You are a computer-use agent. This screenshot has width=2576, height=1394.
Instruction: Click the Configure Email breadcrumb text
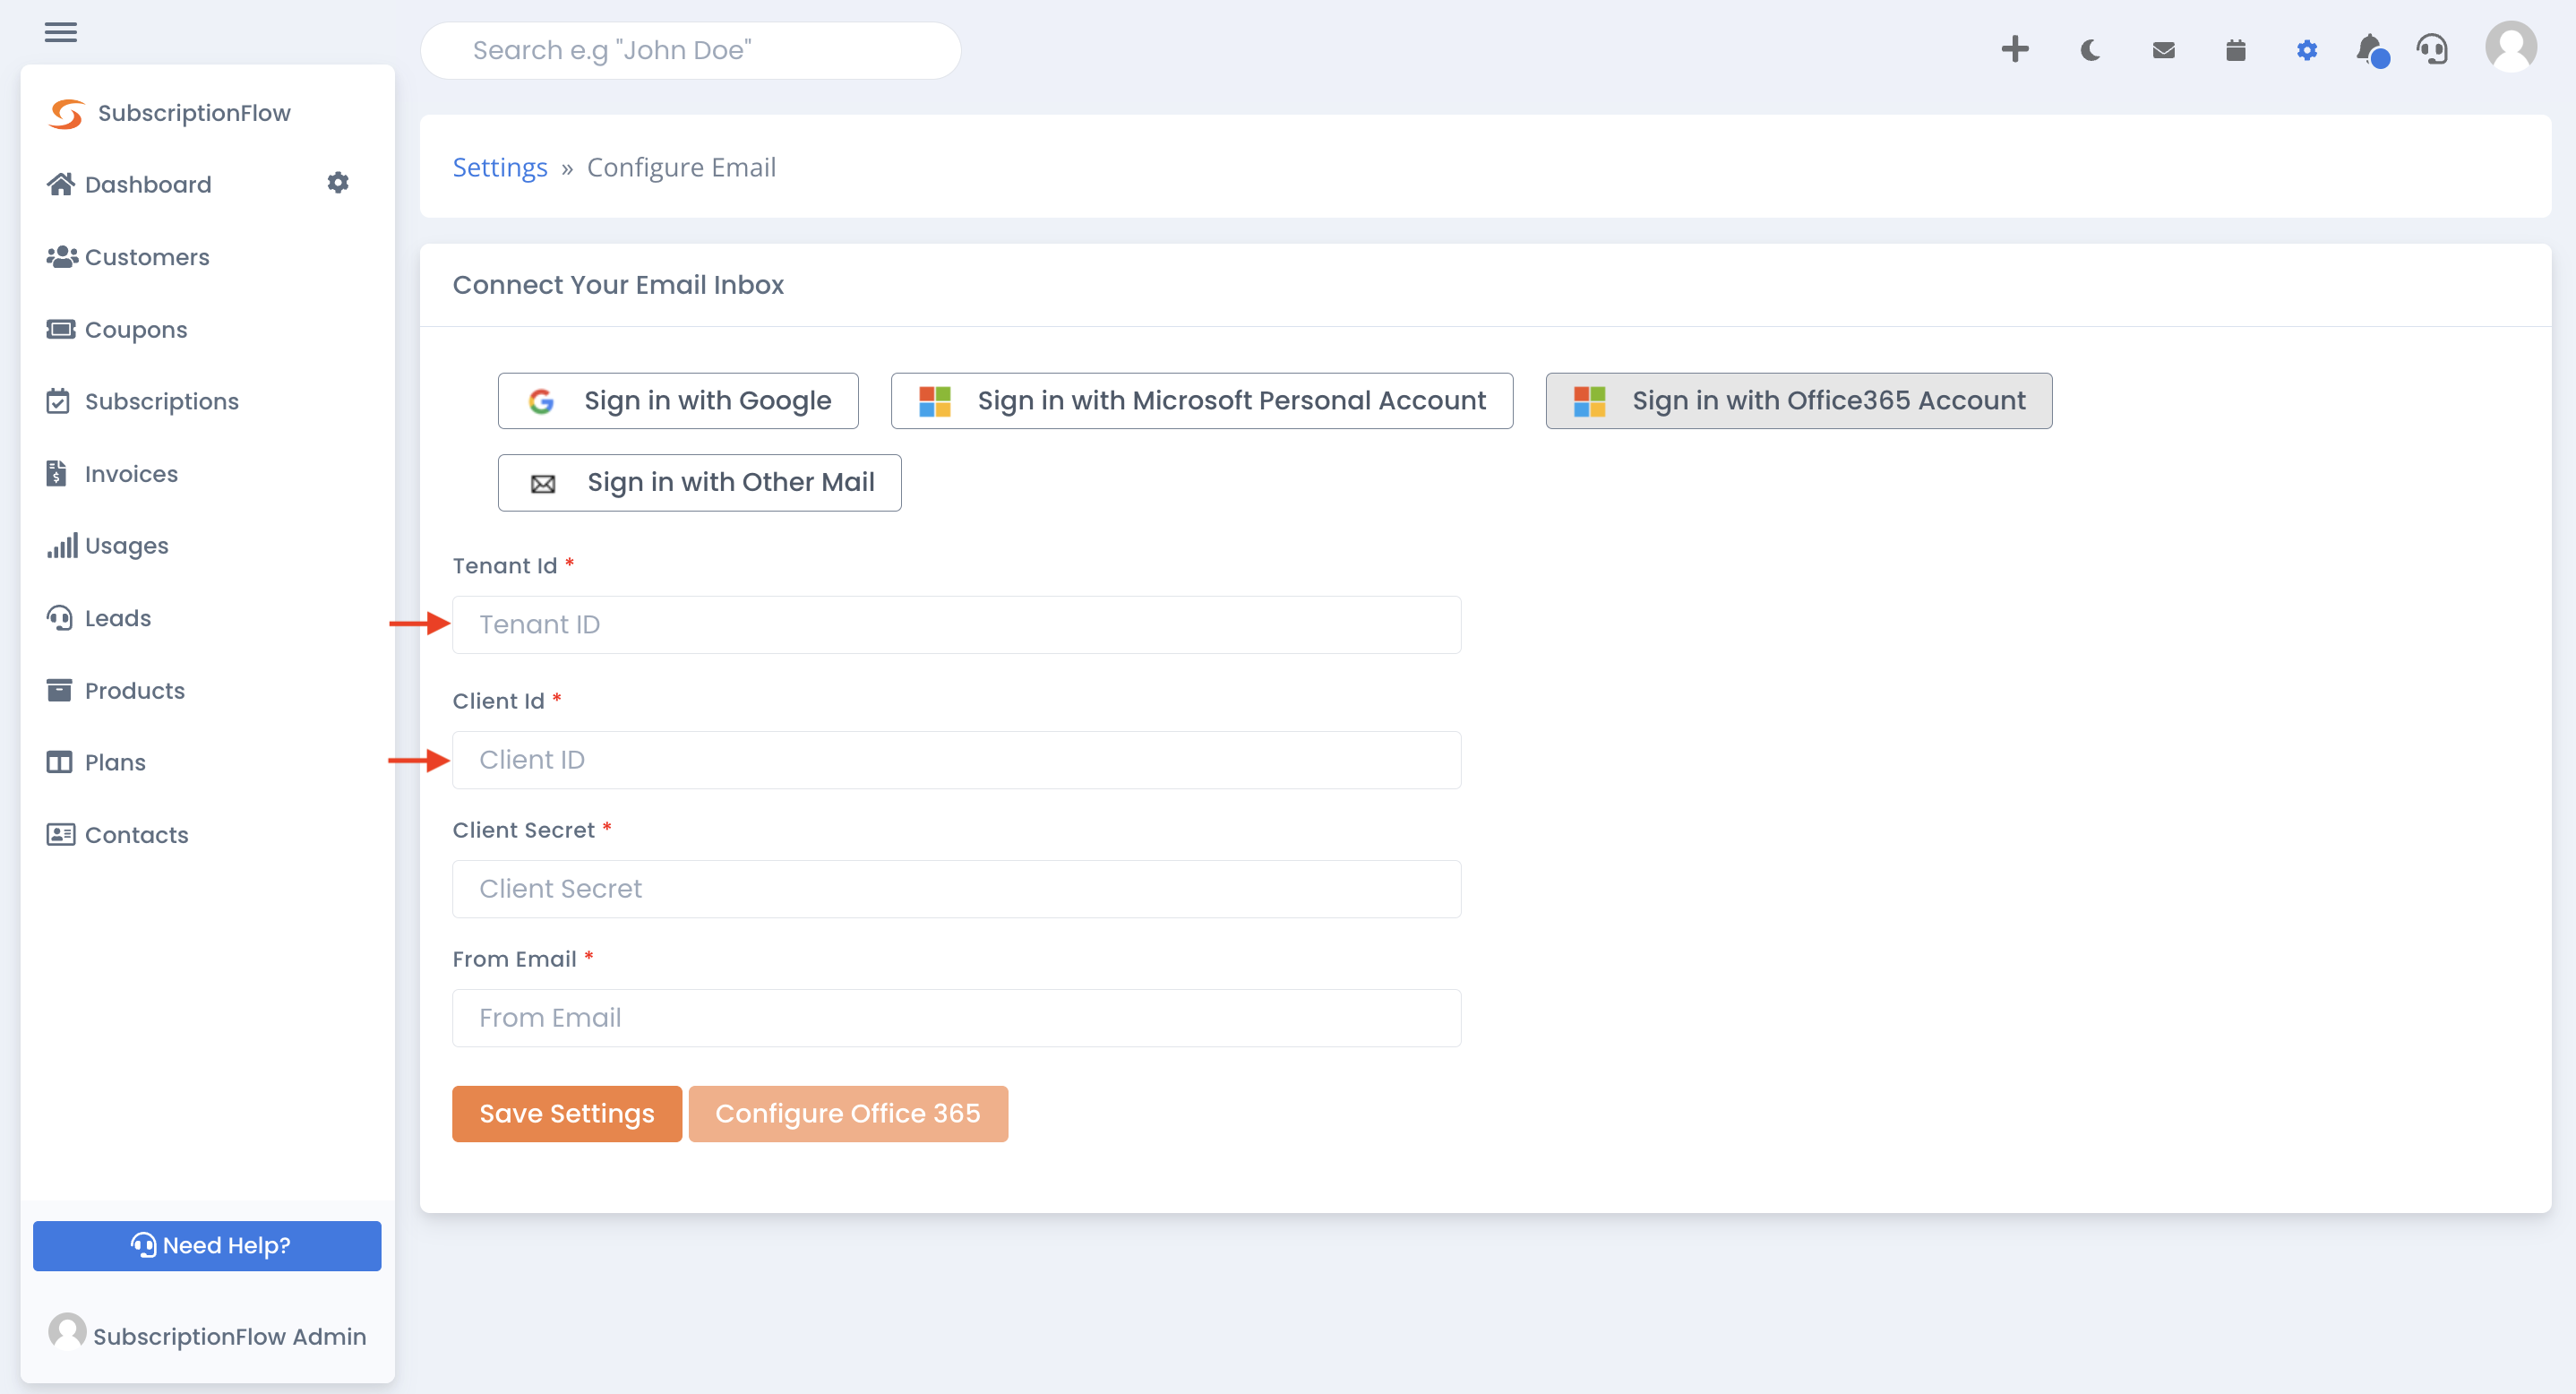click(x=681, y=167)
